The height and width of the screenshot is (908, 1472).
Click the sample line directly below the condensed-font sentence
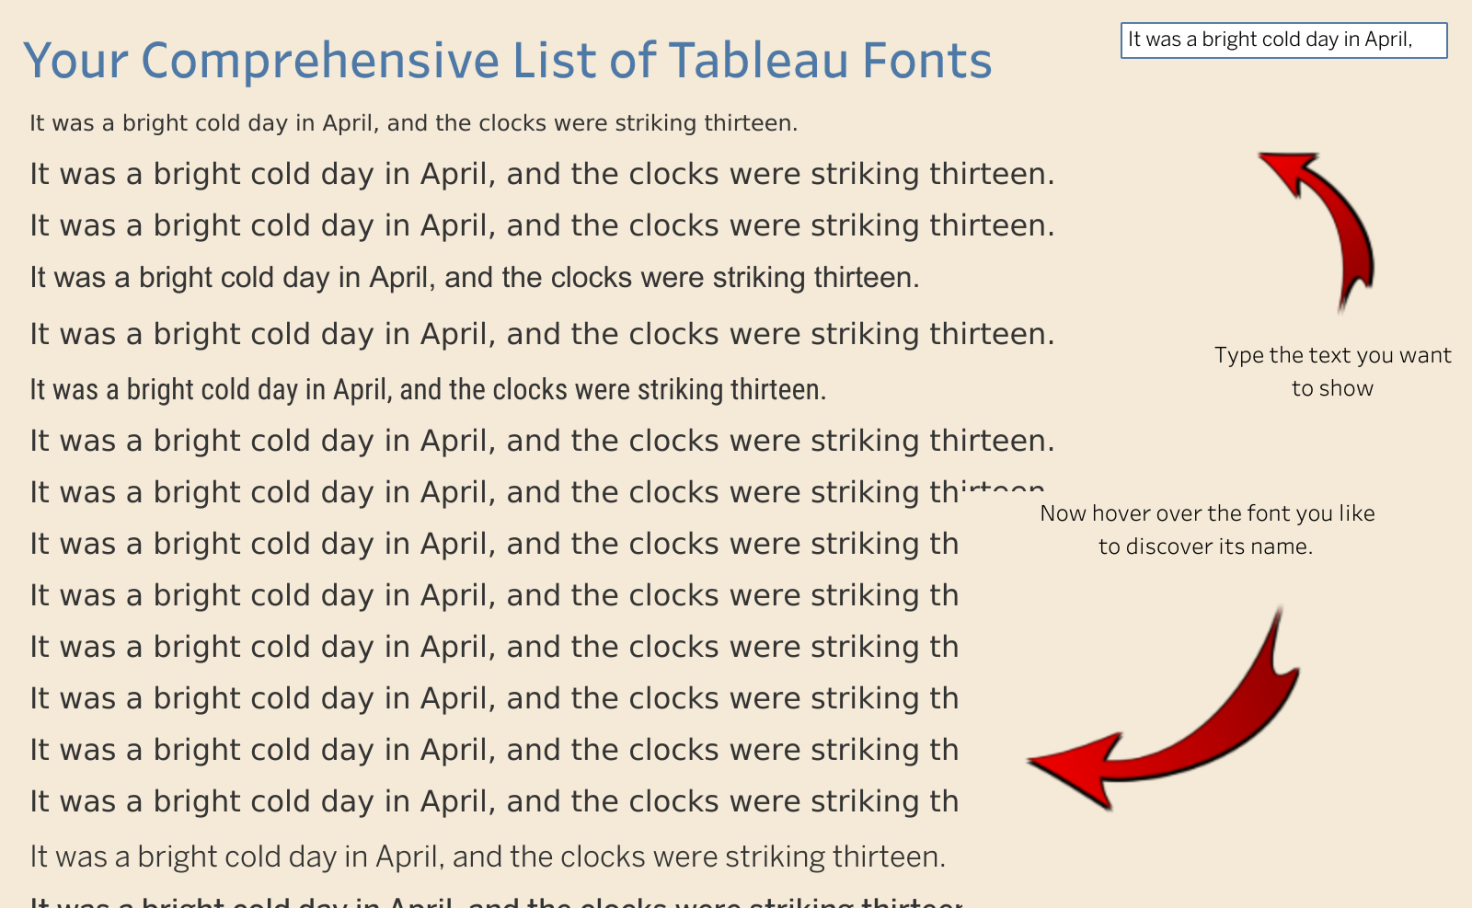point(541,441)
